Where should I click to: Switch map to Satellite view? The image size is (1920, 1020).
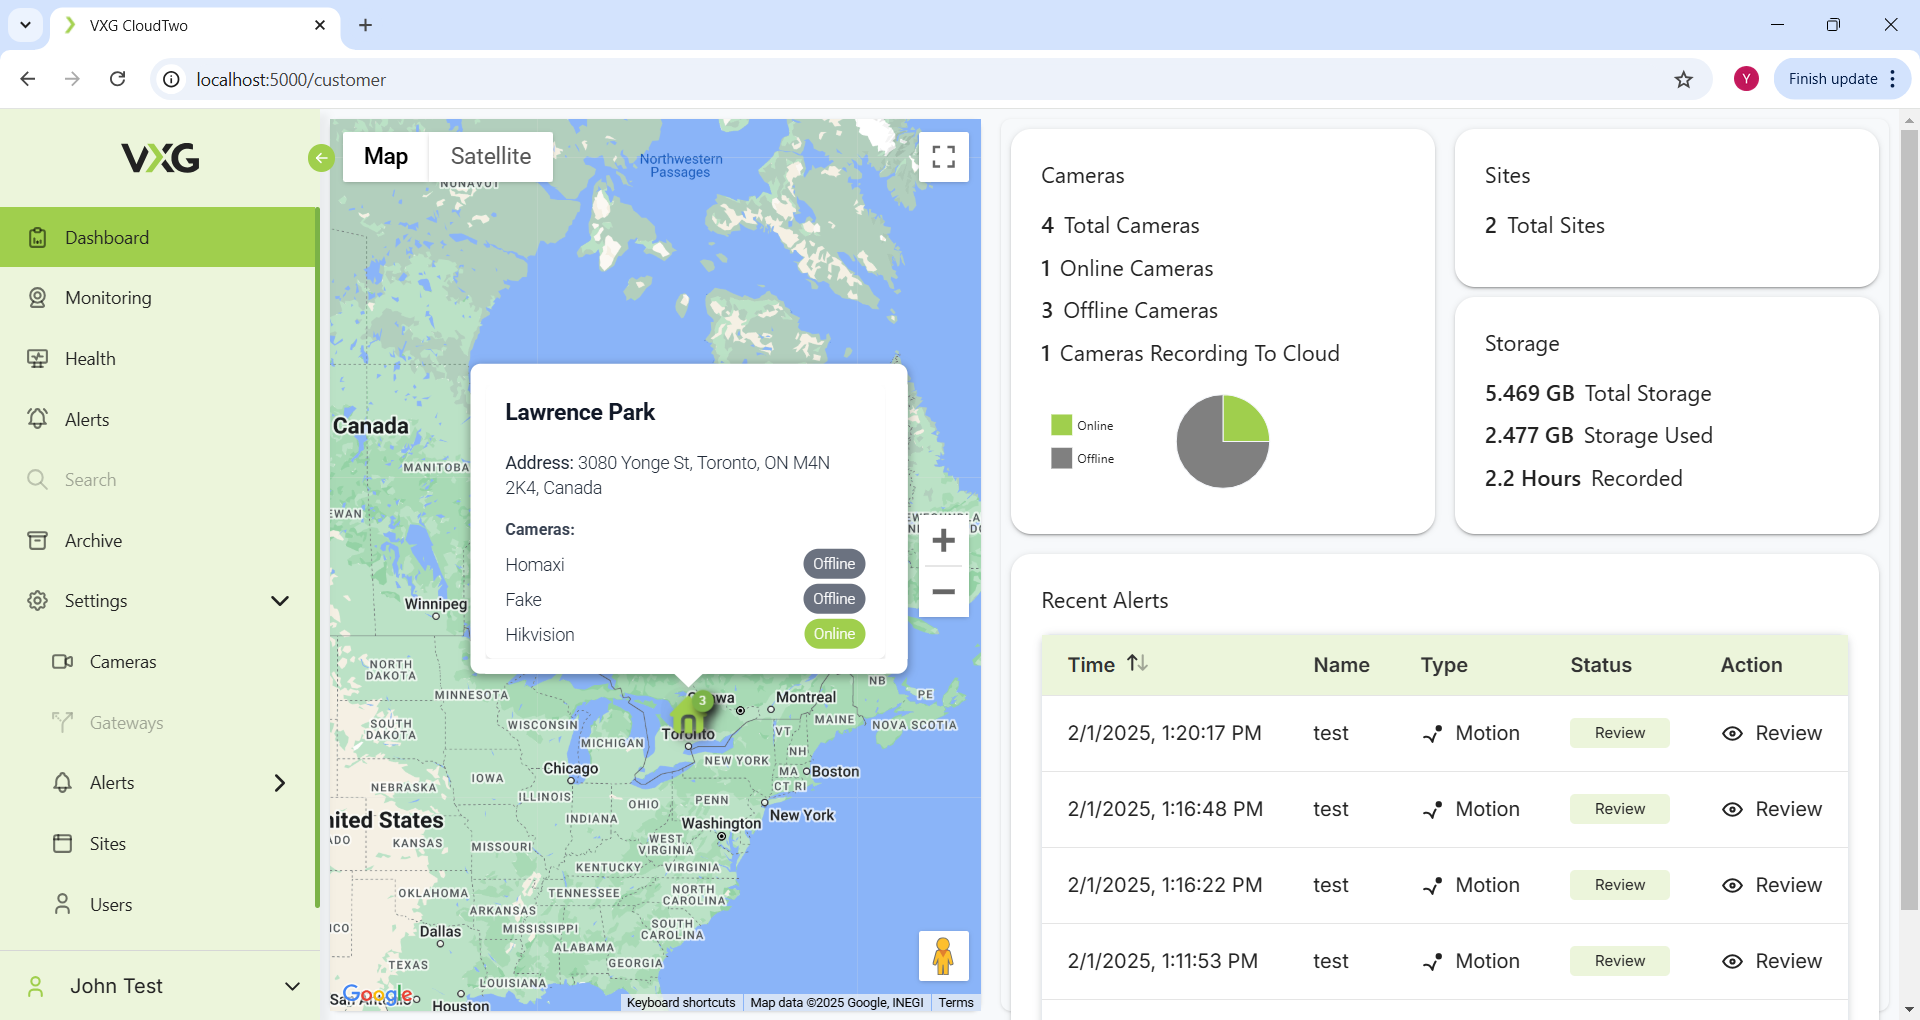click(x=490, y=157)
